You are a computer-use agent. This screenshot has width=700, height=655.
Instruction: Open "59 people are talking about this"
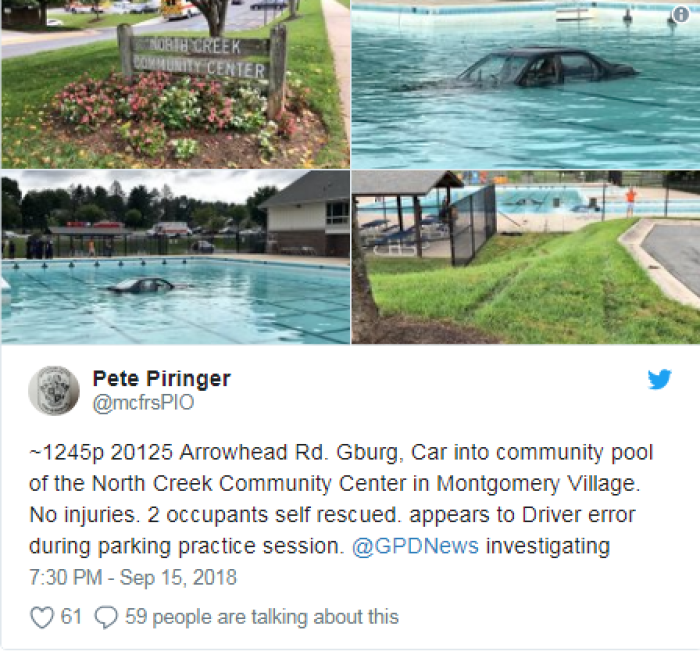pos(262,617)
